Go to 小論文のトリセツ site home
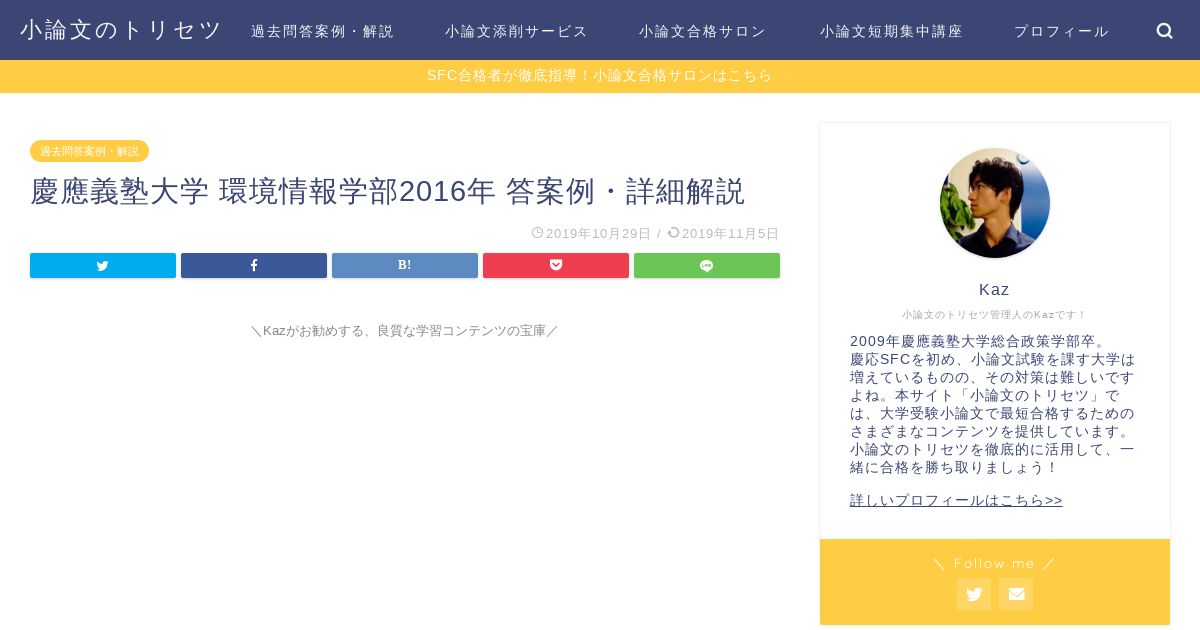Viewport: 1200px width, 630px height. (x=121, y=30)
